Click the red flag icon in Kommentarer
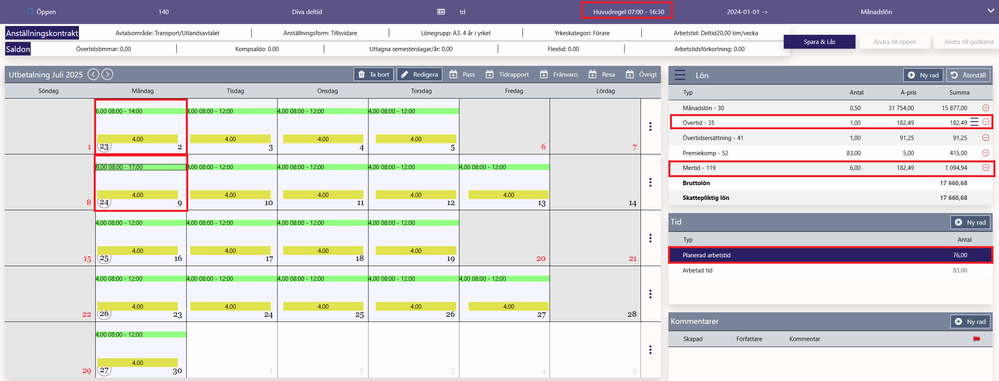The width and height of the screenshot is (999, 381). [976, 340]
